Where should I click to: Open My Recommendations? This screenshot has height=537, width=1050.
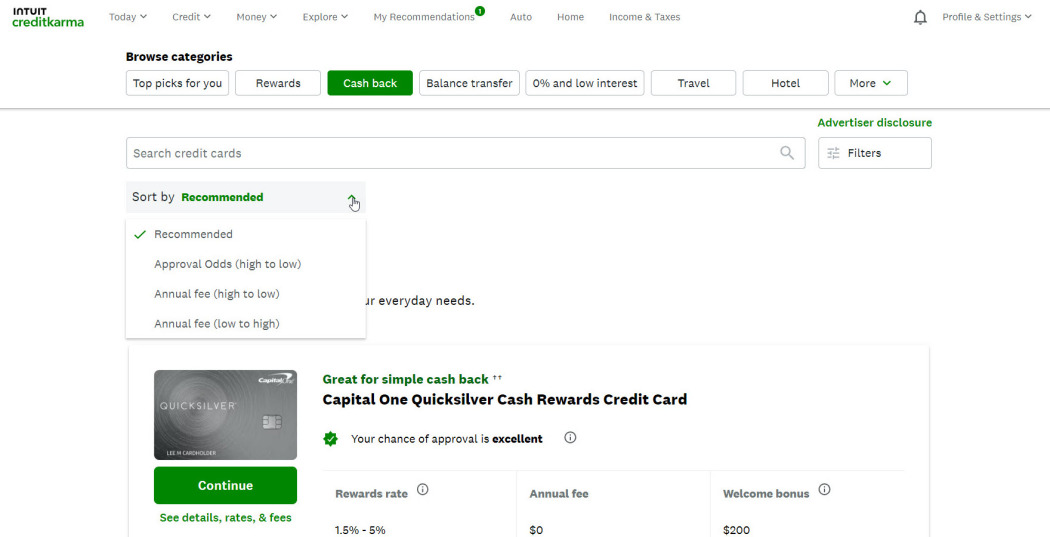(x=424, y=17)
